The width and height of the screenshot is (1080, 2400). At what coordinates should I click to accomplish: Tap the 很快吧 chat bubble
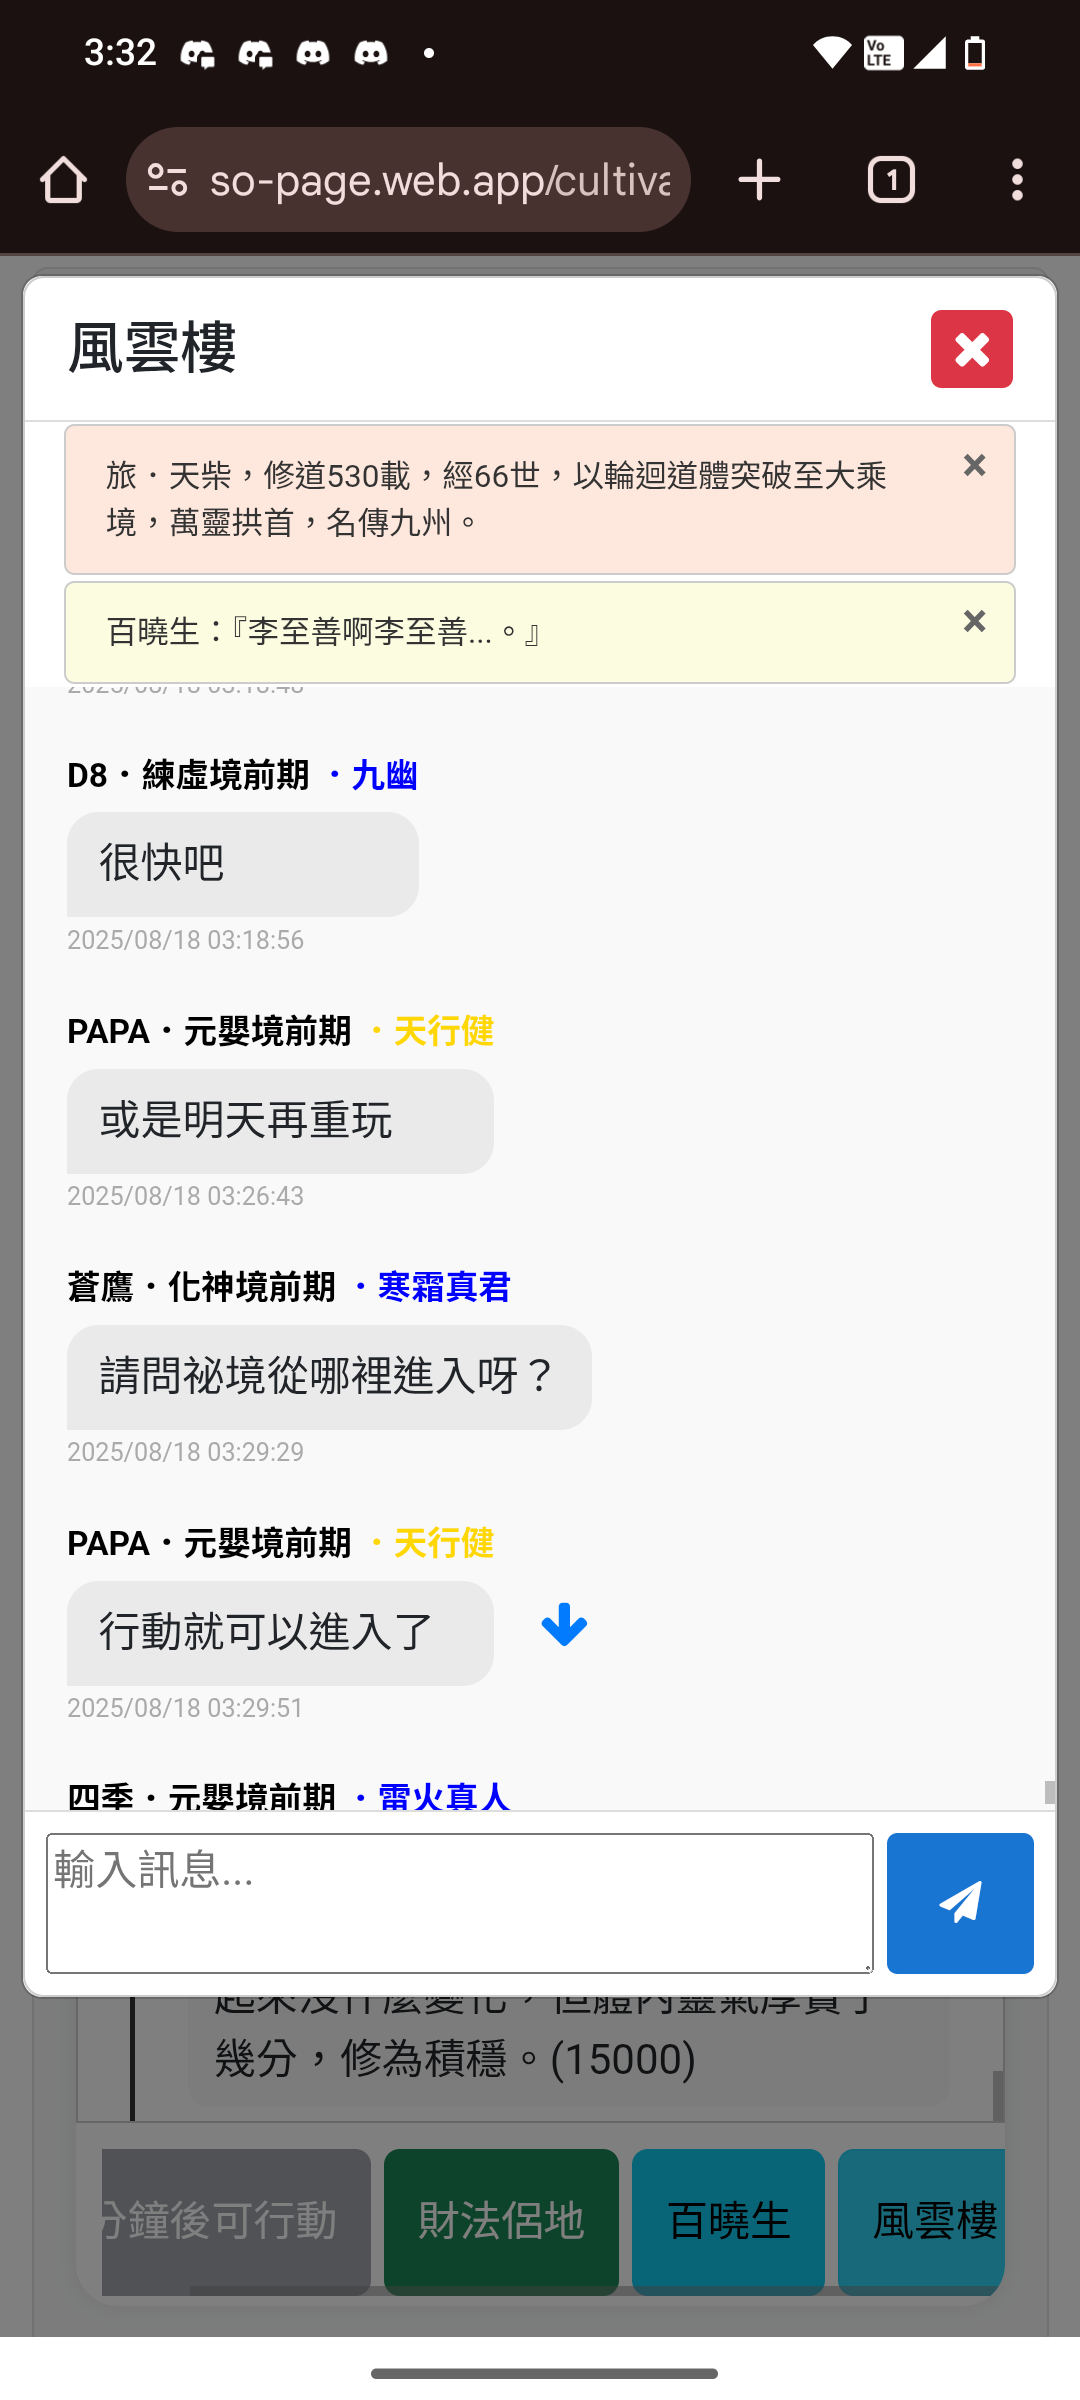(x=242, y=864)
